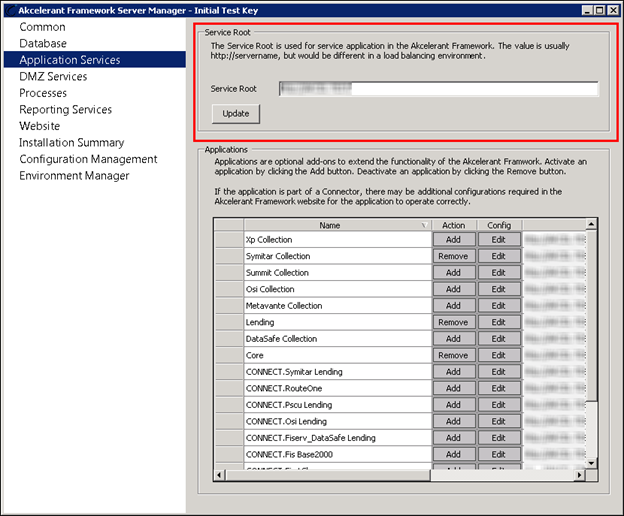Open the Database section
The width and height of the screenshot is (624, 516).
pyautogui.click(x=43, y=43)
